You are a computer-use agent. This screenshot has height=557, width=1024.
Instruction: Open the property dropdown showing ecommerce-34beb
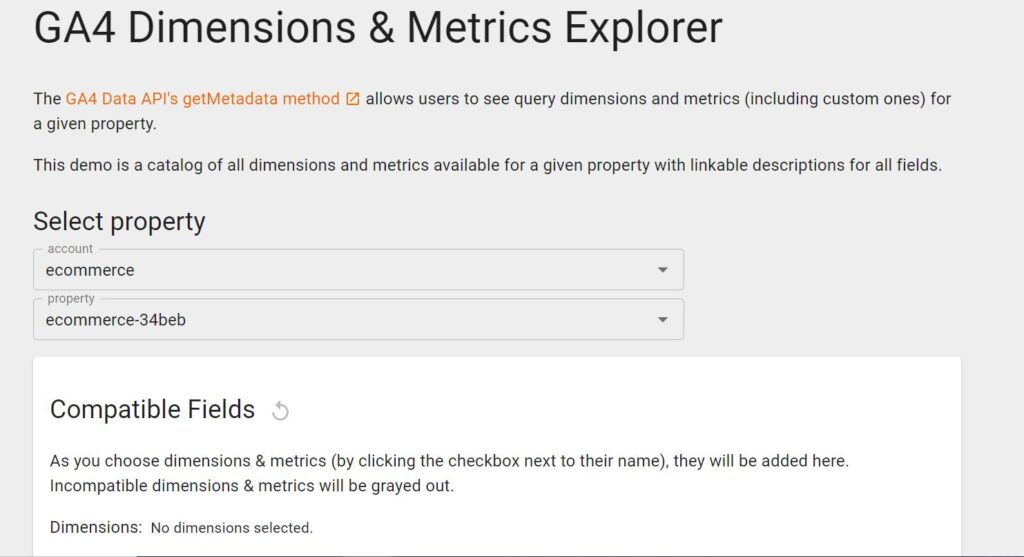coord(359,320)
